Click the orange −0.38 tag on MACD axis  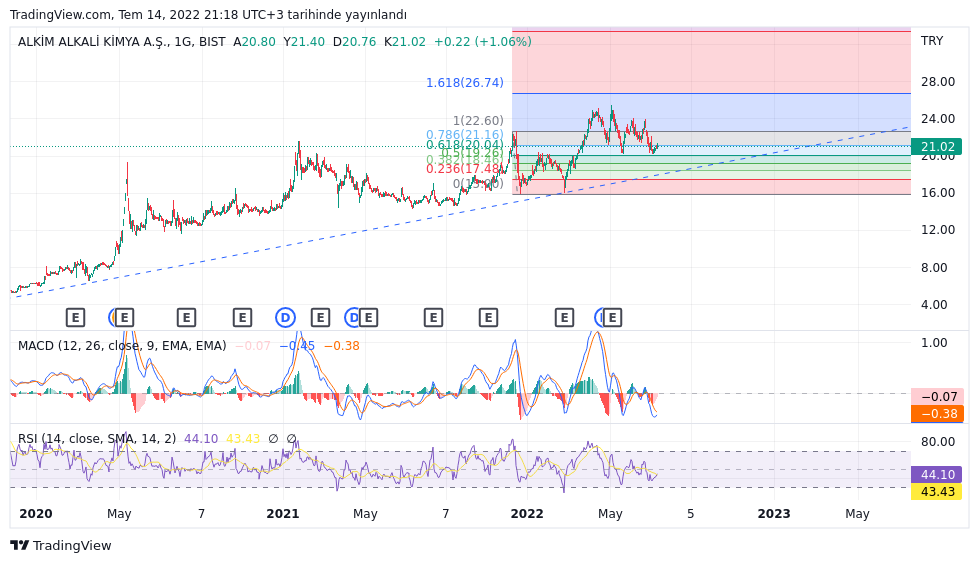tap(937, 414)
